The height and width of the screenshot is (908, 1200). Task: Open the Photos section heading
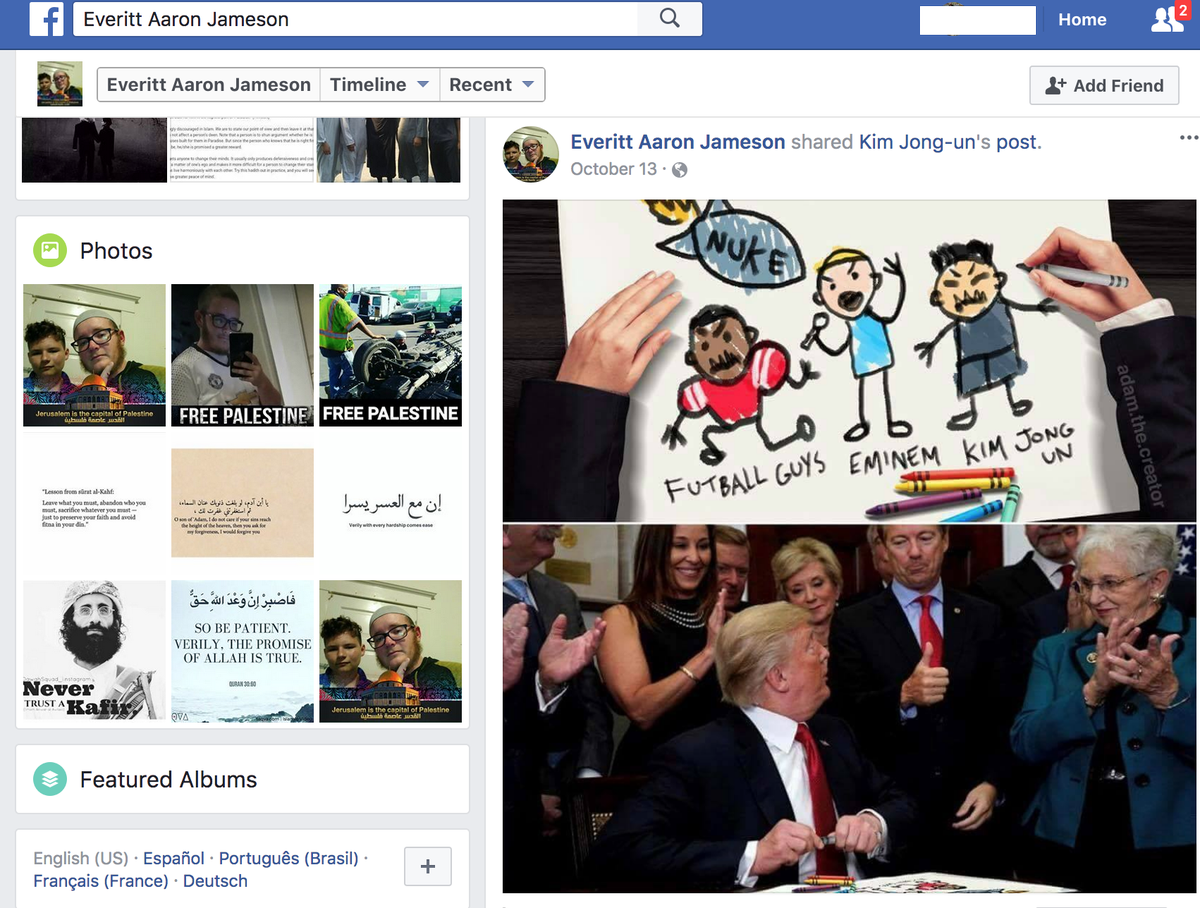[116, 251]
